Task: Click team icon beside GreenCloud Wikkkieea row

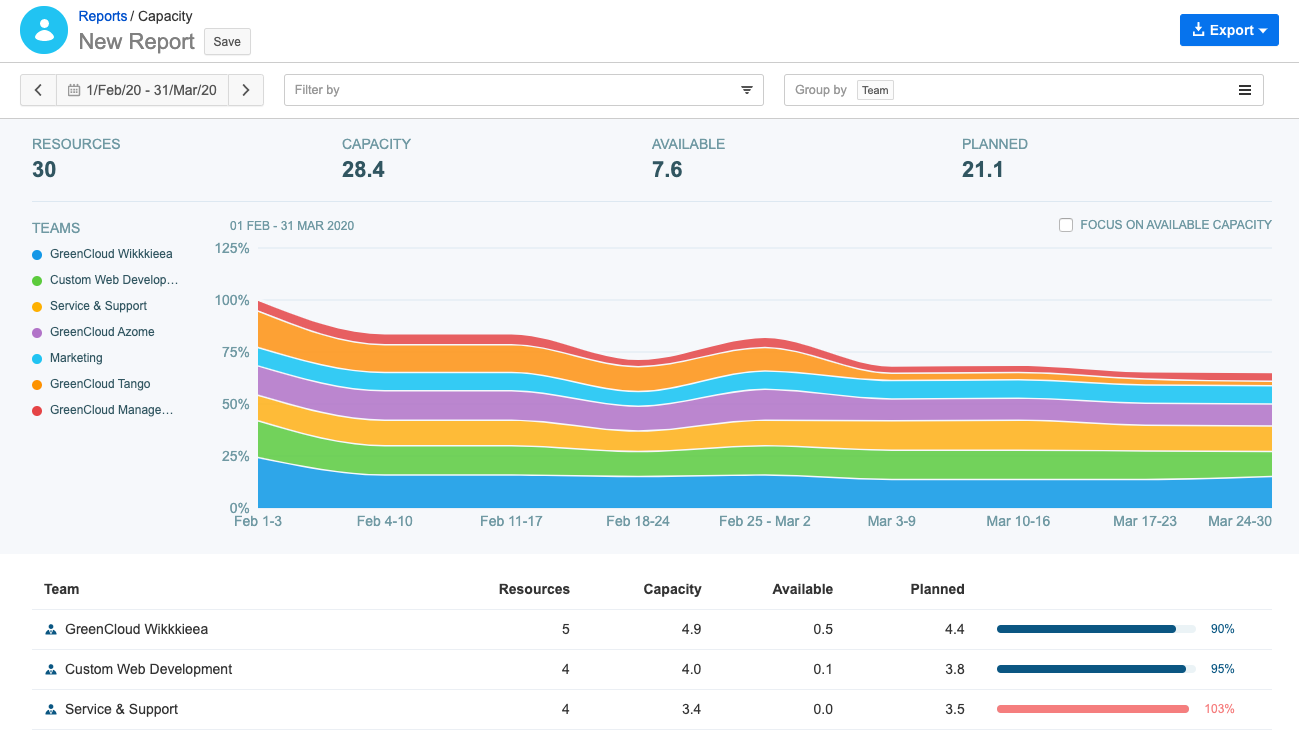Action: point(51,630)
